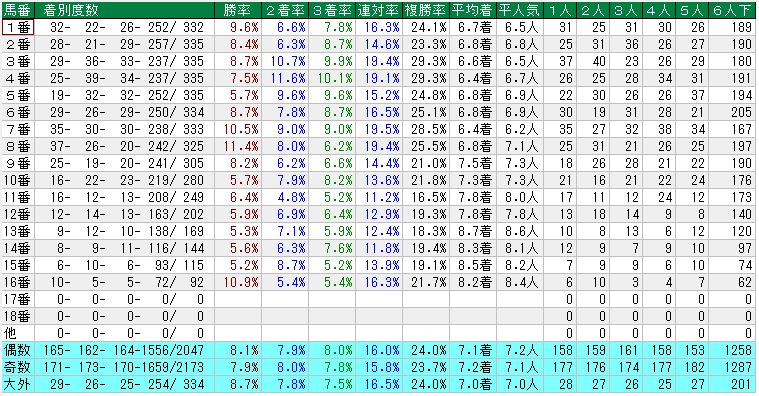Select the 1番 row label cell
The height and width of the screenshot is (396, 759).
point(18,27)
